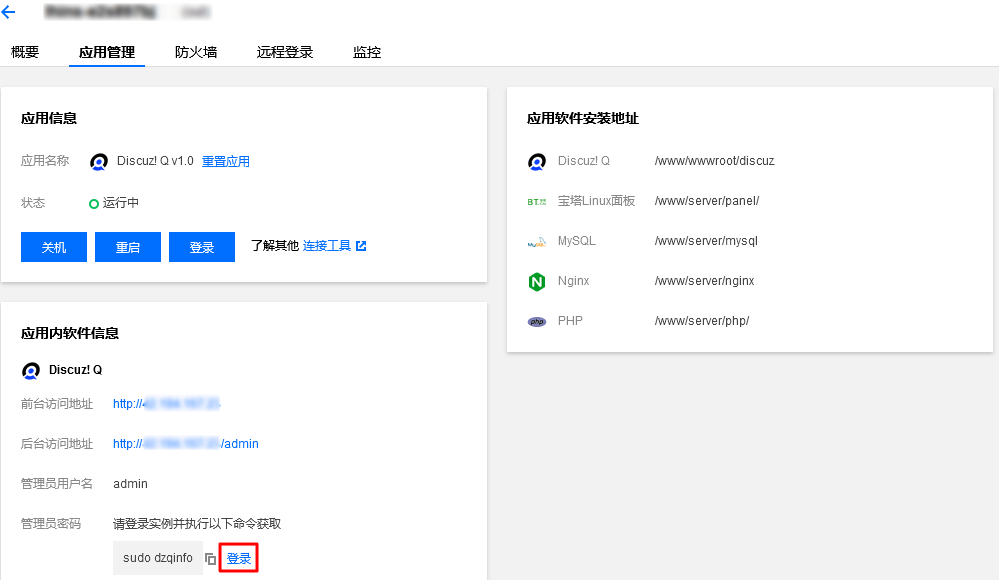The image size is (999, 580).
Task: Click the MySQL software label
Action: click(x=577, y=241)
